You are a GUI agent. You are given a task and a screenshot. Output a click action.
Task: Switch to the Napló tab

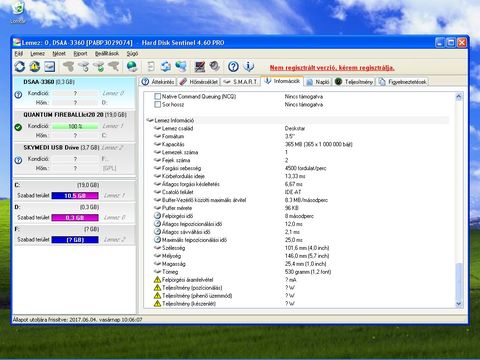pyautogui.click(x=318, y=82)
